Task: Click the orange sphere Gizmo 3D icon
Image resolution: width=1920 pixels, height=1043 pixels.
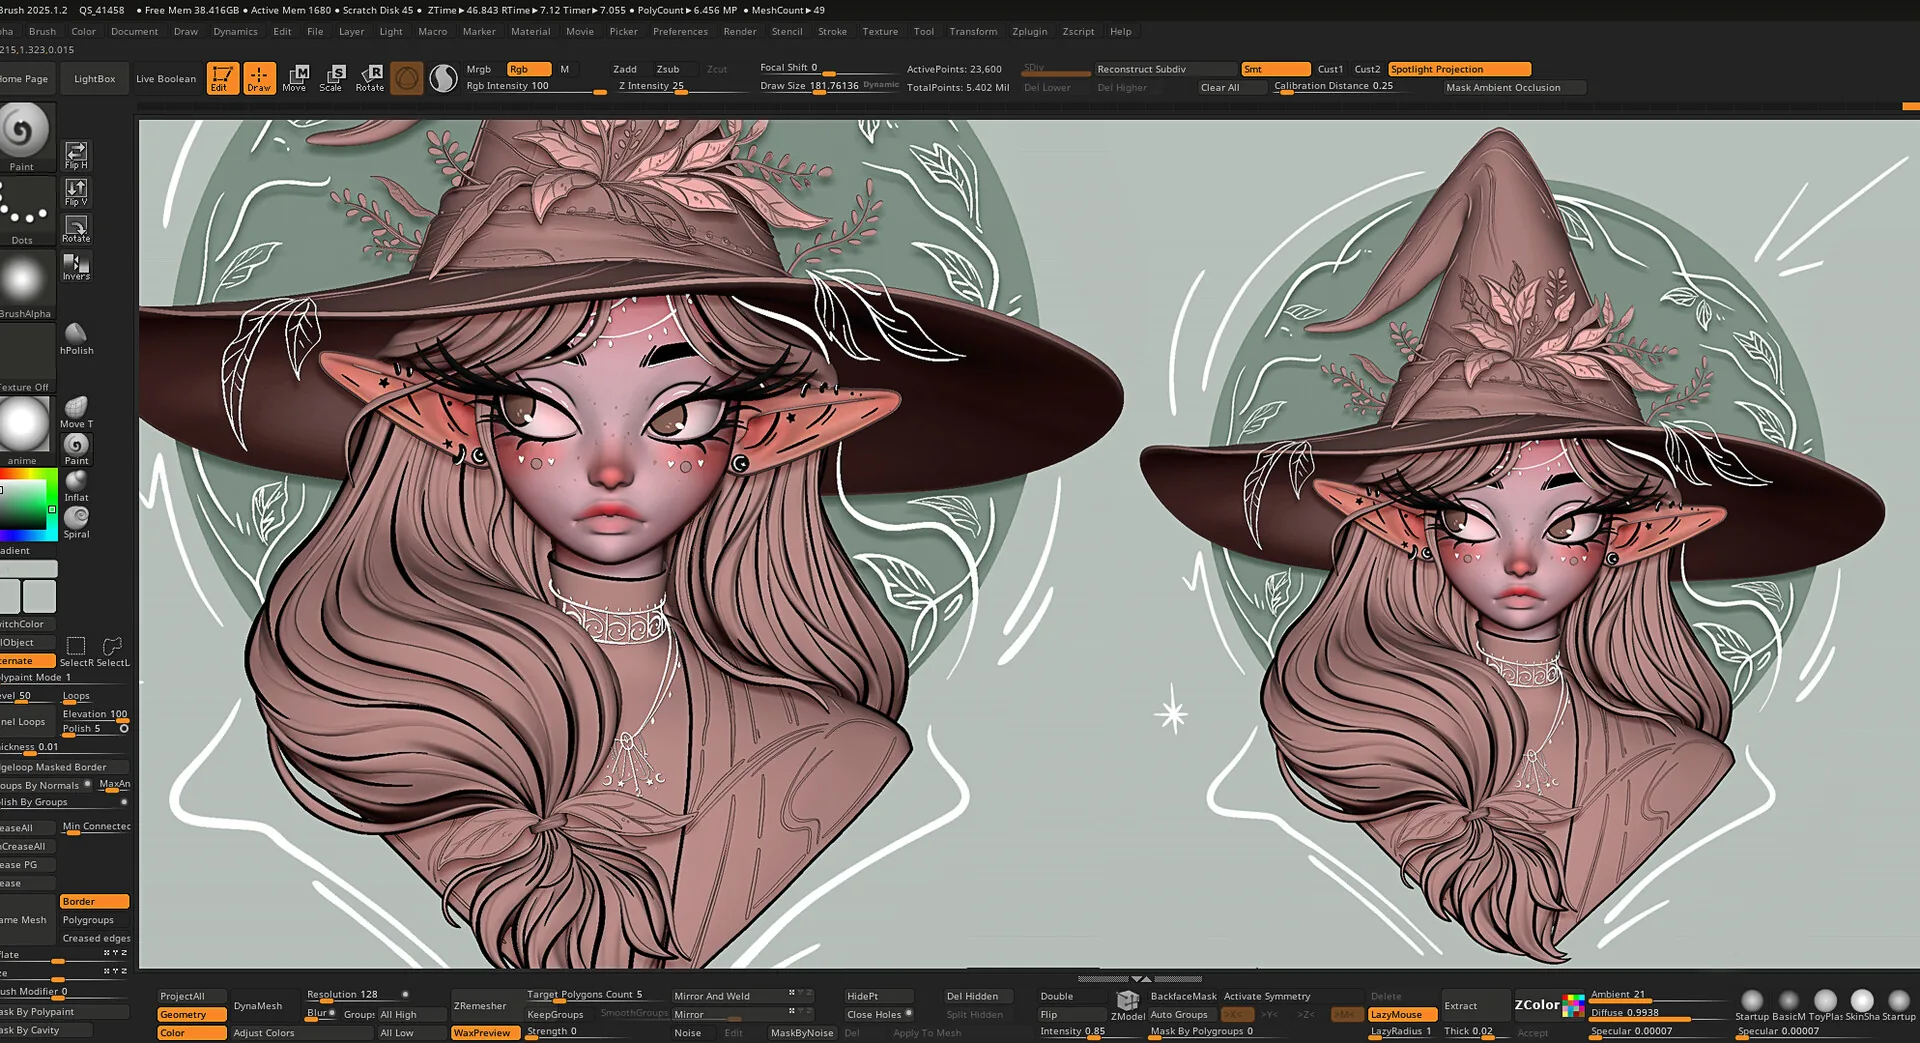Action: 406,78
